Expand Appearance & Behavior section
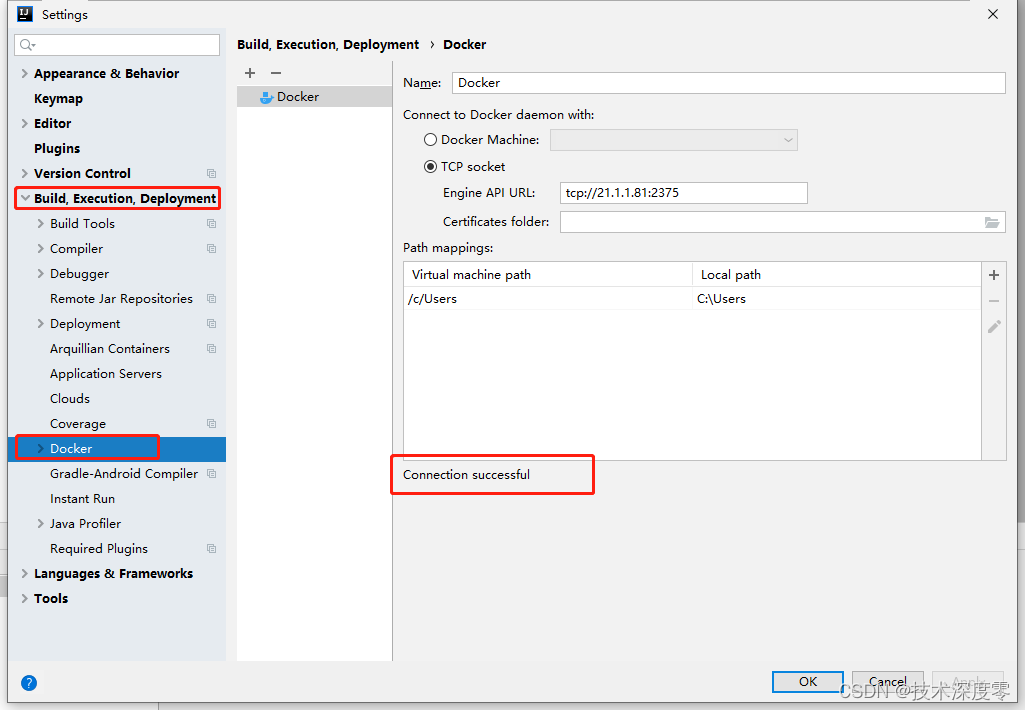The image size is (1025, 710). 24,73
